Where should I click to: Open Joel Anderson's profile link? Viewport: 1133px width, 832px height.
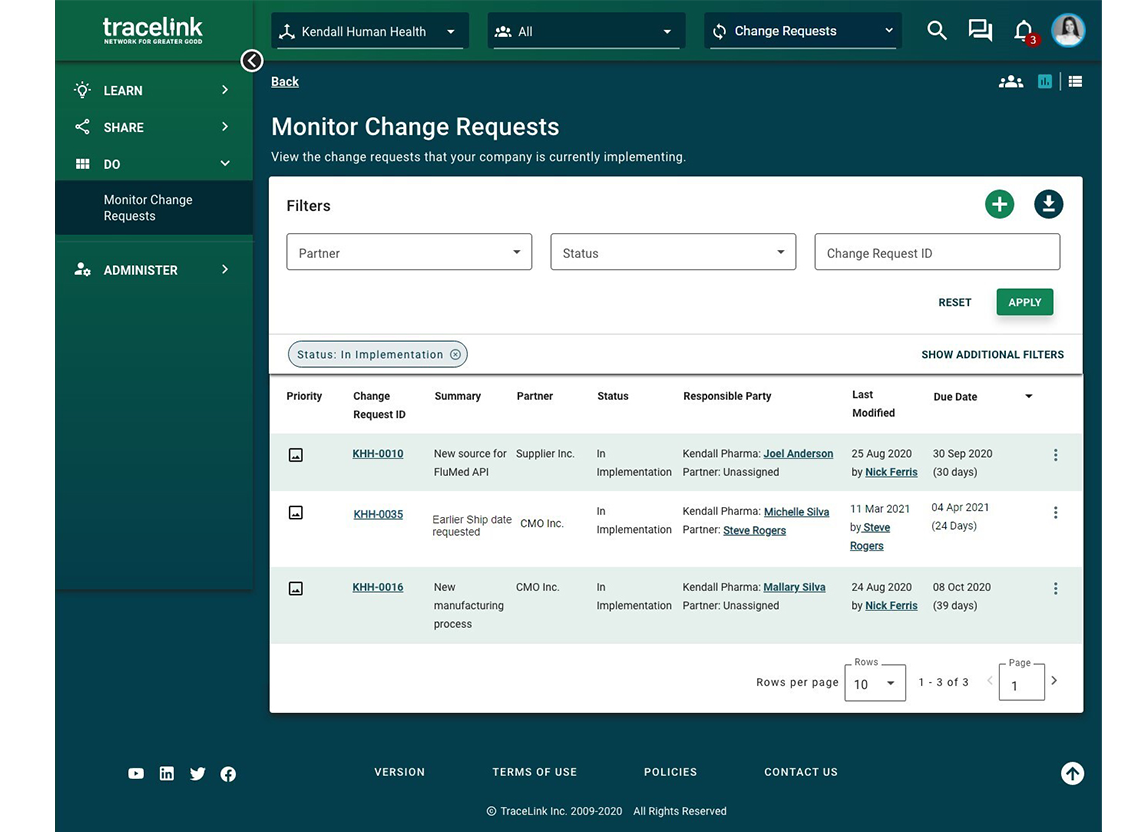tap(798, 454)
